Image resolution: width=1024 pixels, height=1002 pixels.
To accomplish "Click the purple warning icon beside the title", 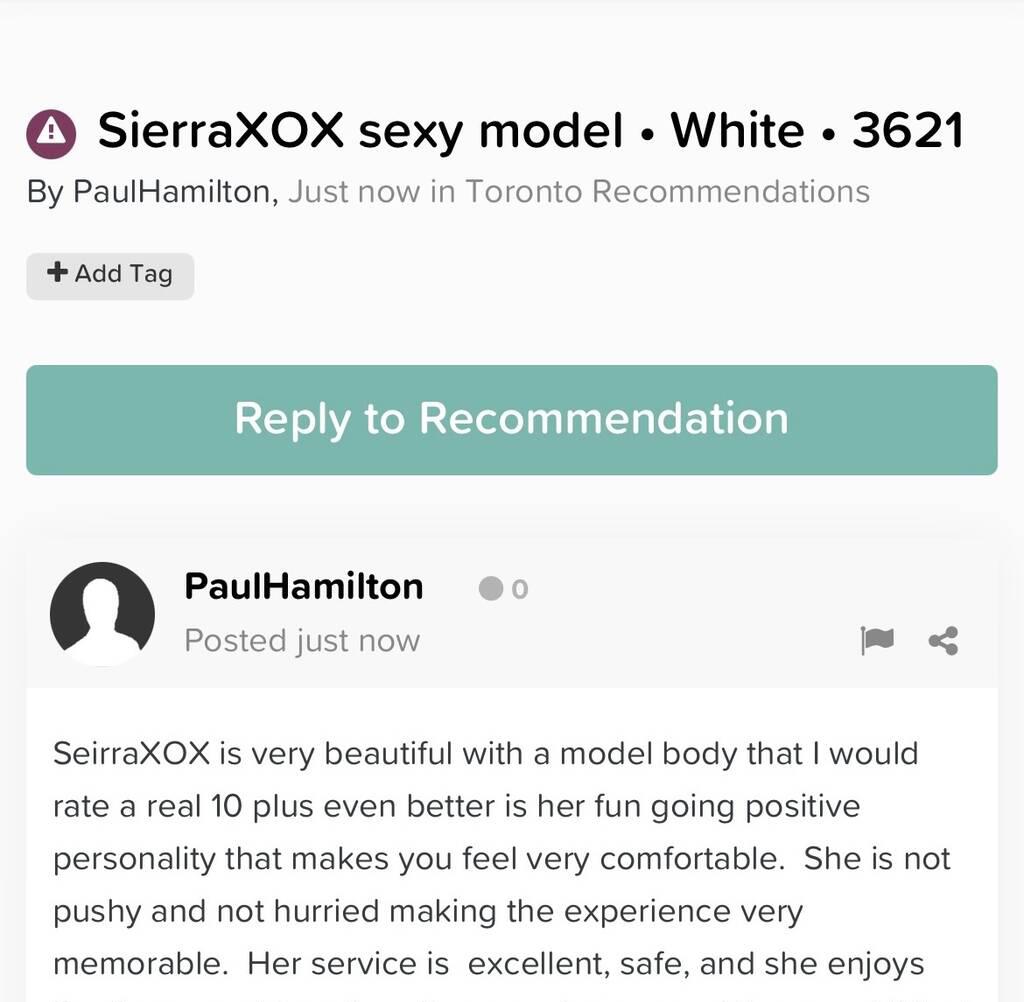I will coord(51,133).
